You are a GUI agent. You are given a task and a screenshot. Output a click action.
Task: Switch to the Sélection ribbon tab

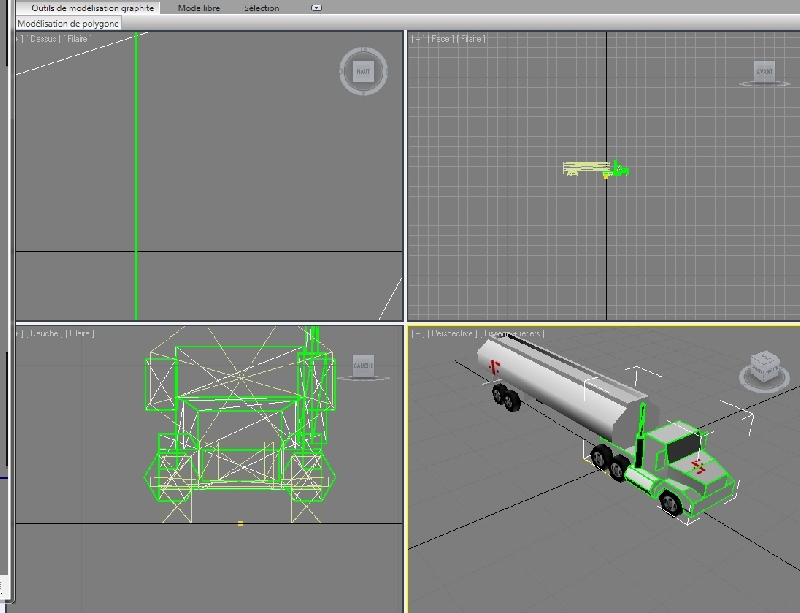[262, 7]
